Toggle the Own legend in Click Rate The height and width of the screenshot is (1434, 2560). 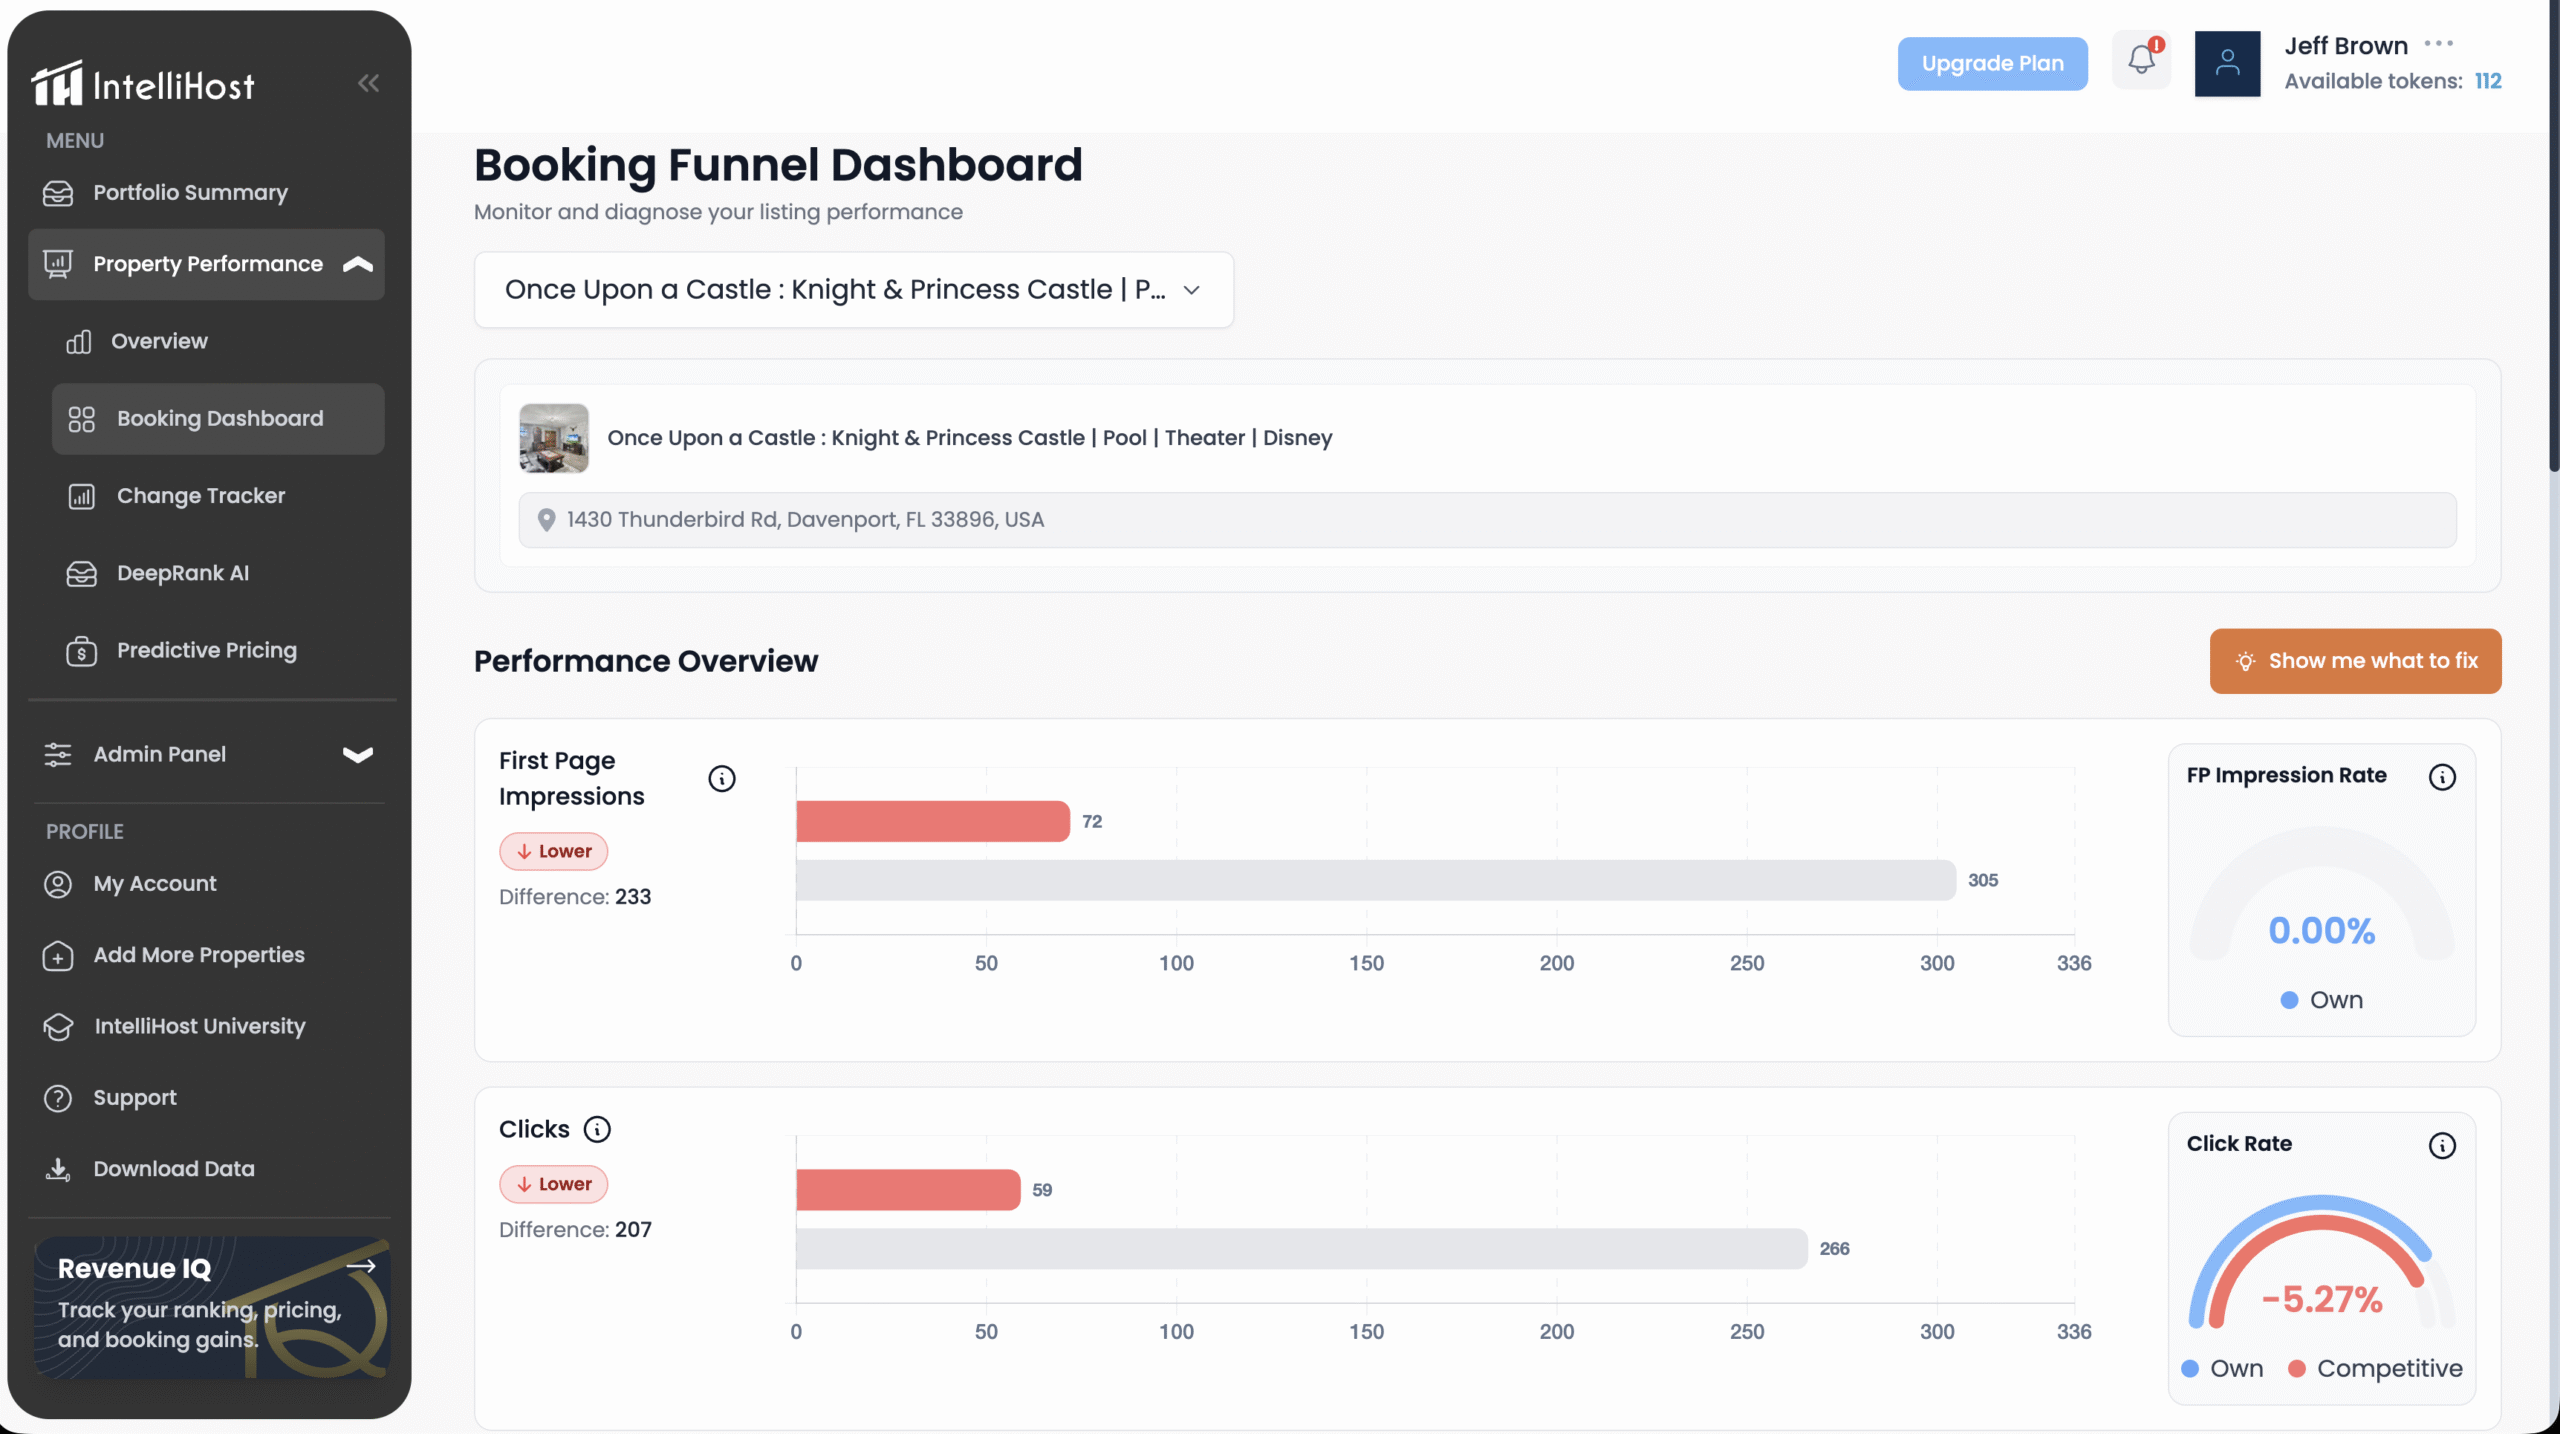[x=2222, y=1368]
